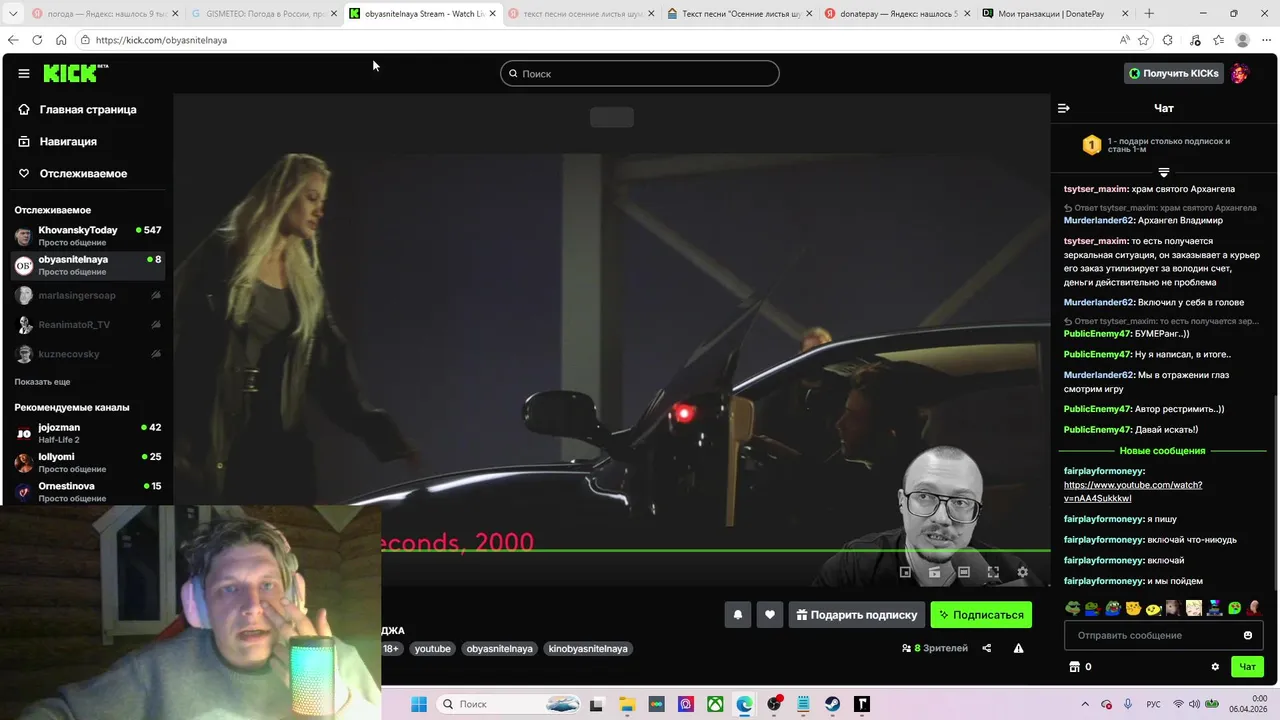Viewport: 1280px width, 720px height.
Task: Click username PublicEnemy47 on "Давай искать!" message
Action: pyautogui.click(x=1097, y=430)
